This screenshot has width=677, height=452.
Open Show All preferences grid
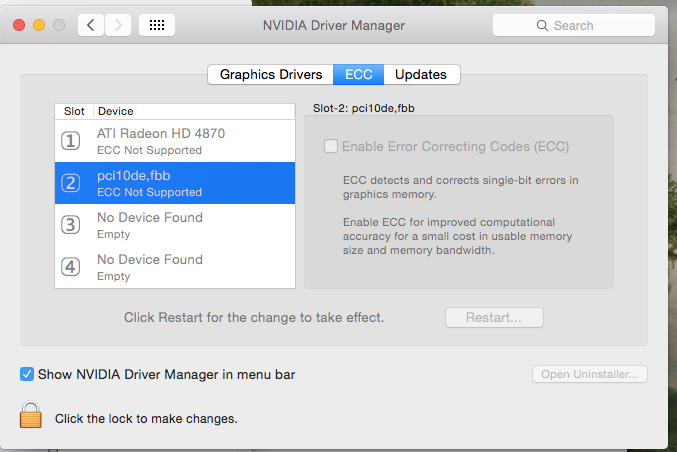click(x=157, y=25)
